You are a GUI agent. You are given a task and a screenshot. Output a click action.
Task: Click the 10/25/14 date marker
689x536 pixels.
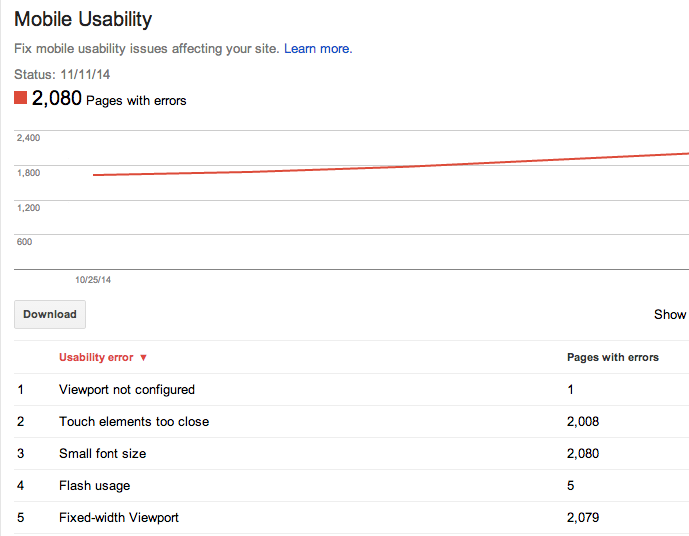[93, 280]
